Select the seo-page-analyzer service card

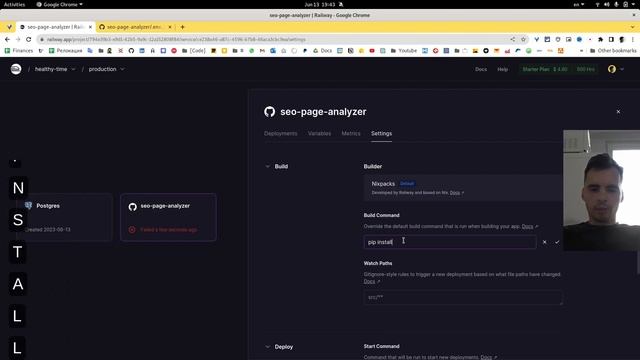[168, 217]
